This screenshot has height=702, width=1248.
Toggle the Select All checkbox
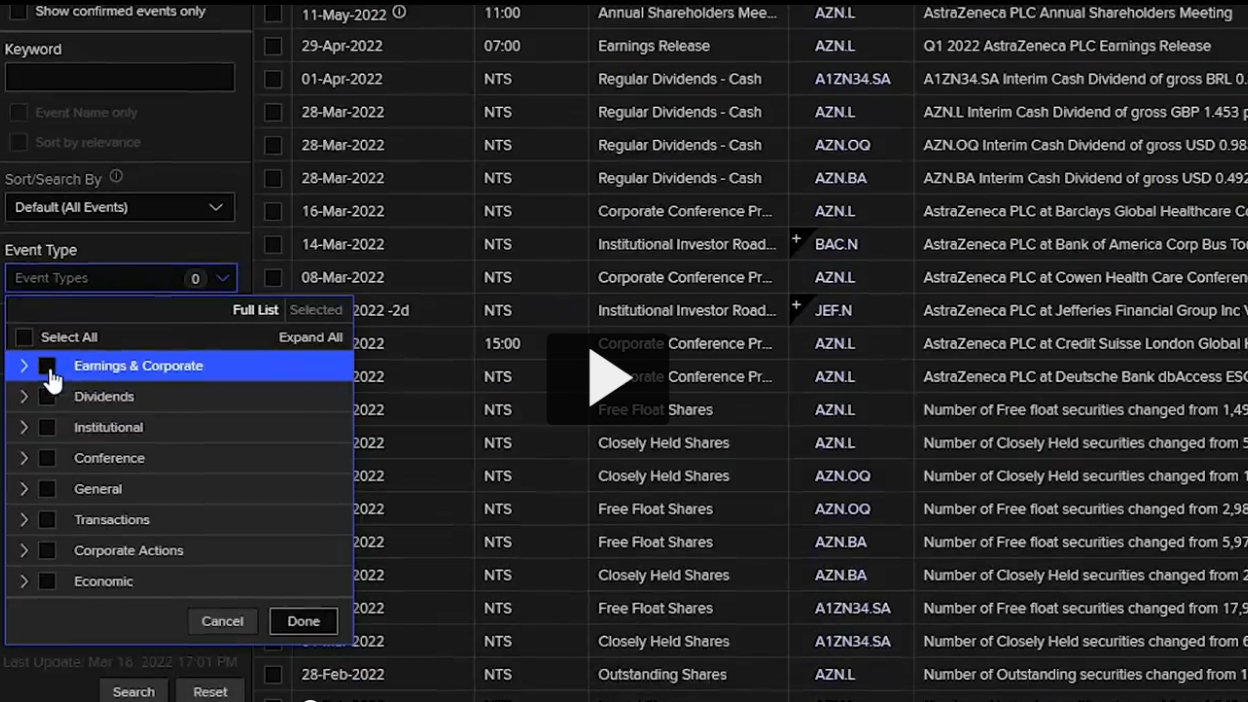point(24,338)
